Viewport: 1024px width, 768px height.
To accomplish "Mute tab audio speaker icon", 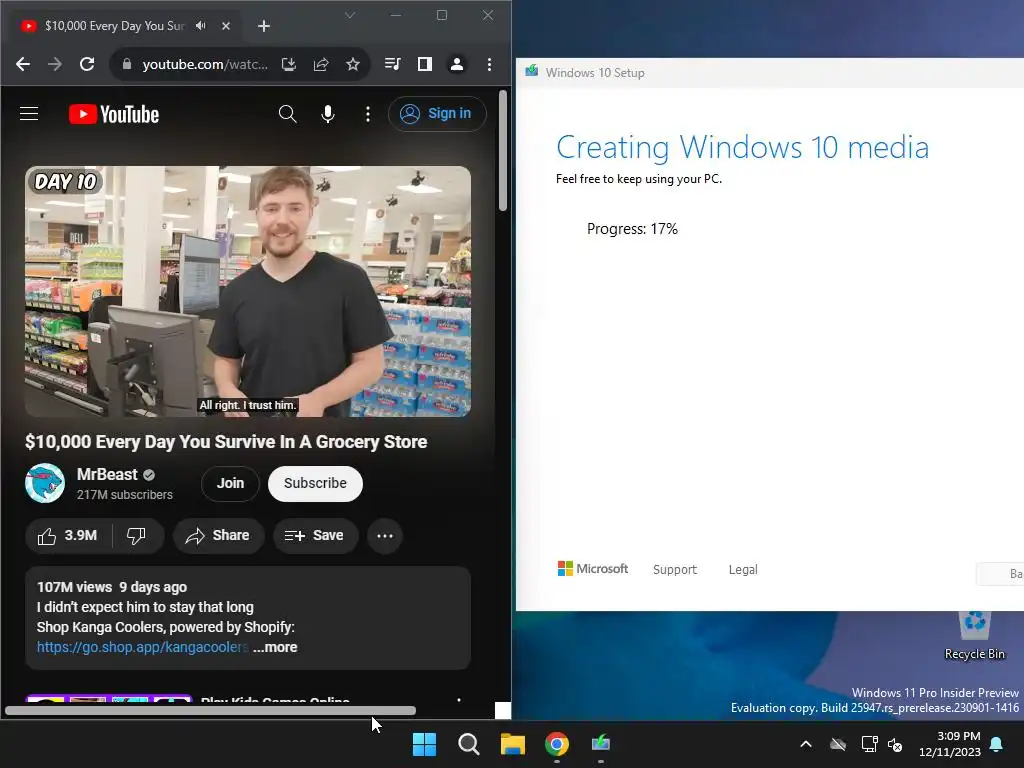I will [x=201, y=25].
